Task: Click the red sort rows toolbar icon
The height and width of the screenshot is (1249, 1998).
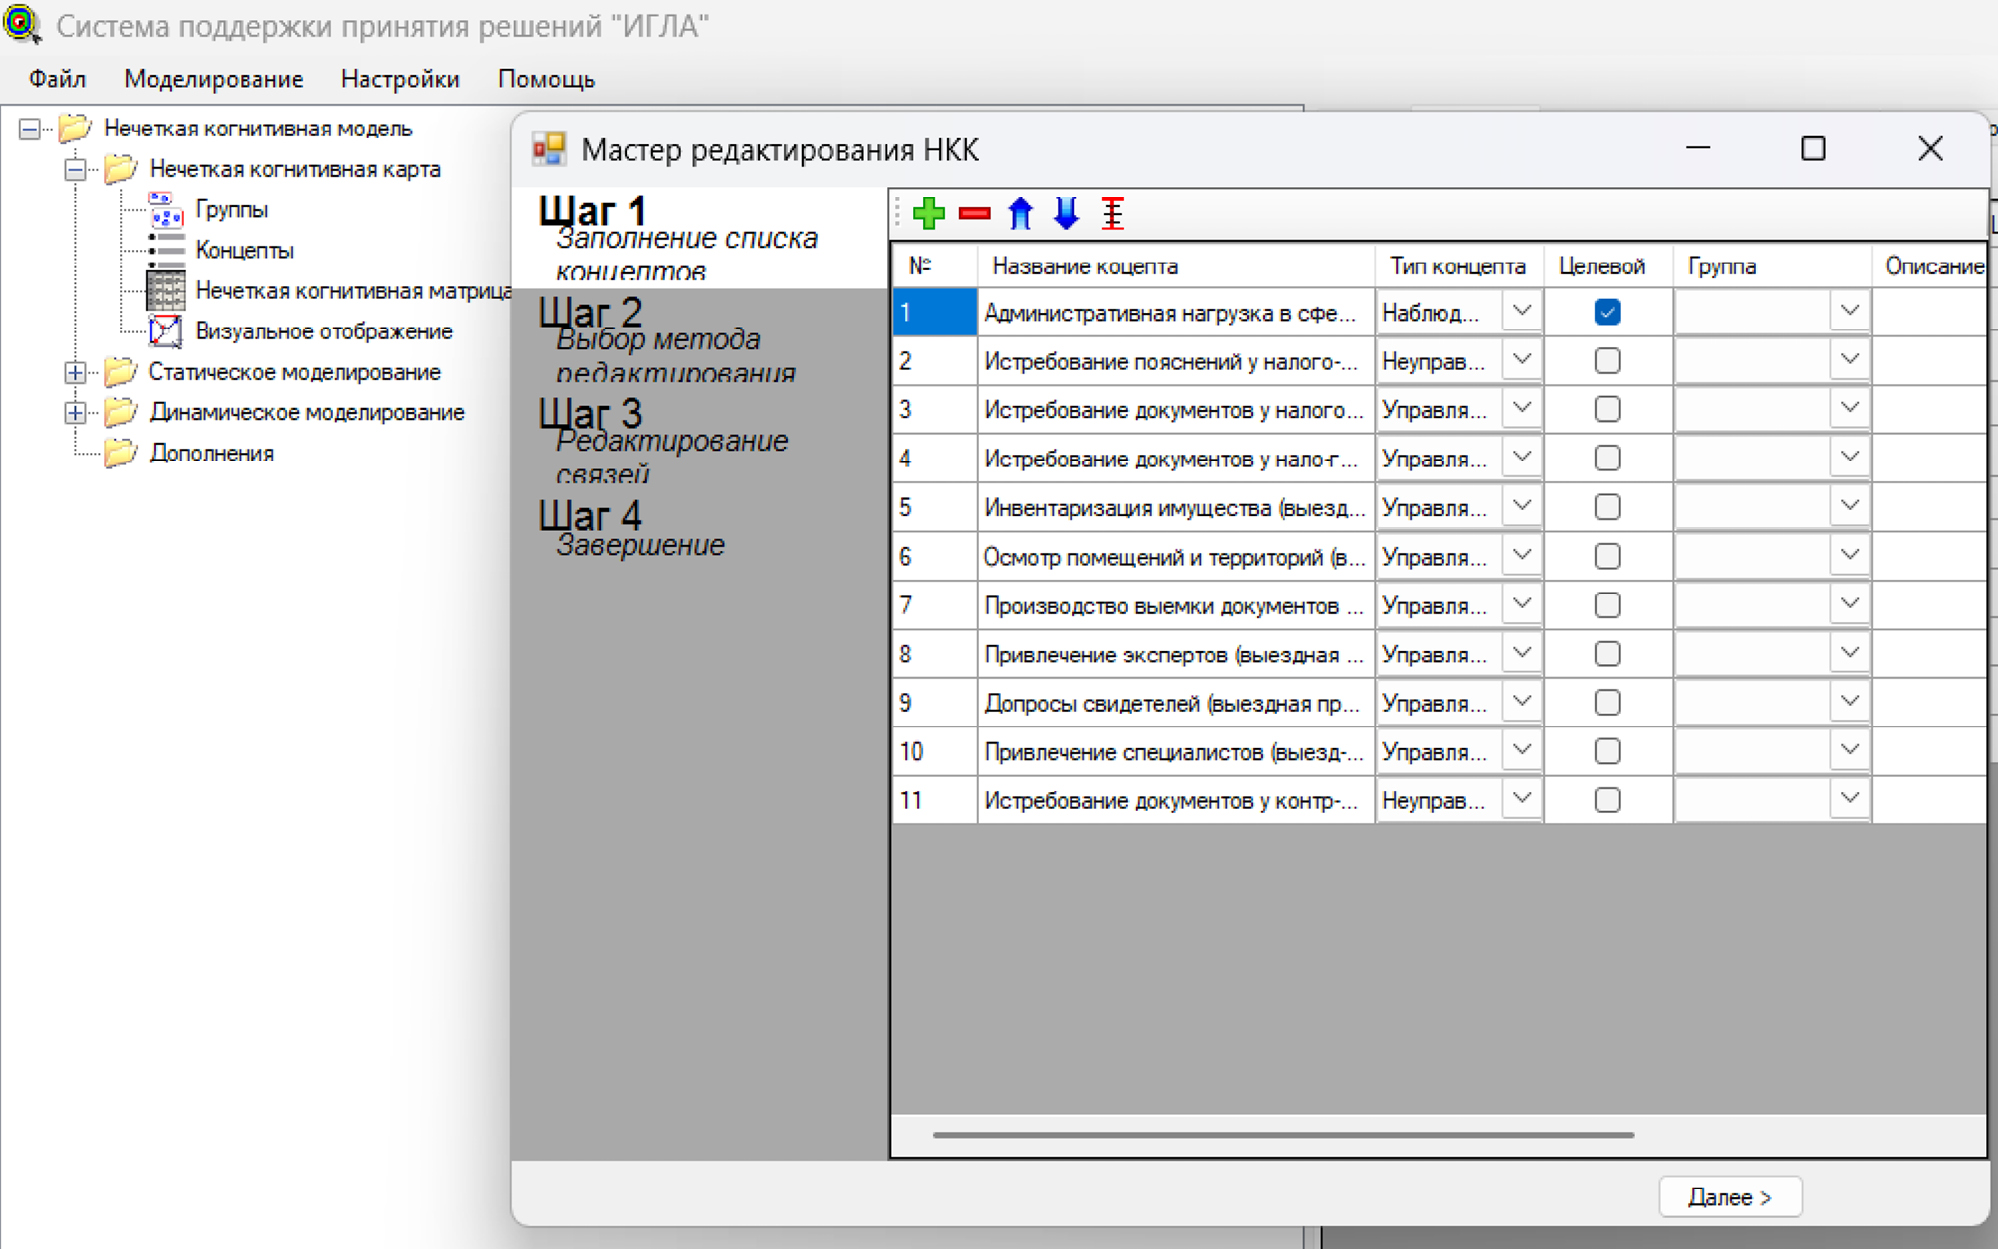Action: 1112,213
